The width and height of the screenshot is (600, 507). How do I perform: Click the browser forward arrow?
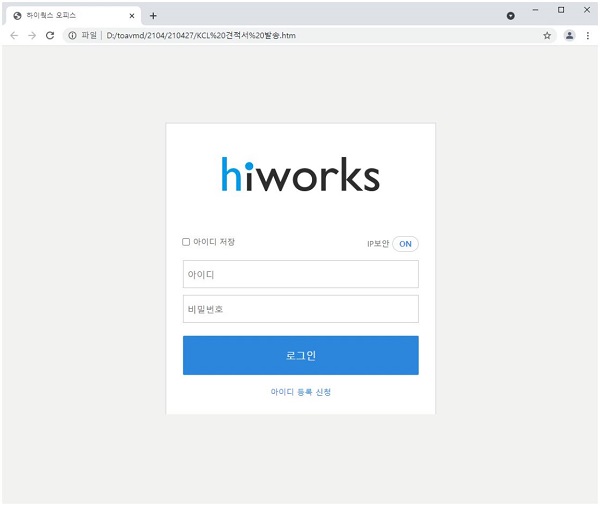[x=32, y=36]
